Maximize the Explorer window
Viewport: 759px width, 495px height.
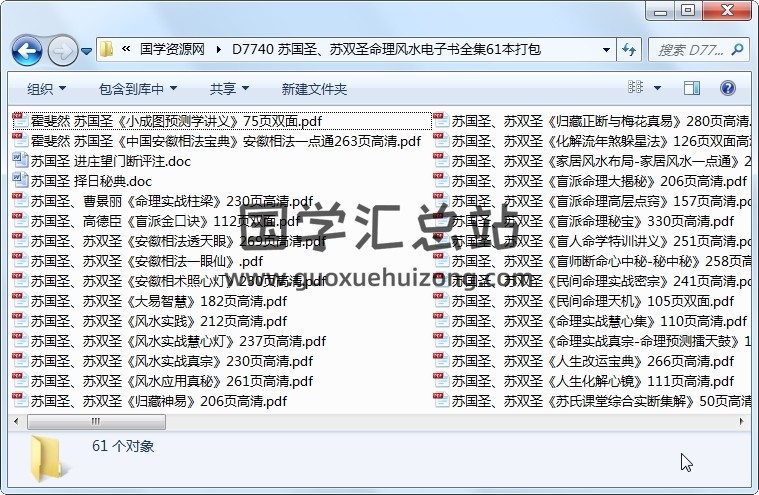[687, 10]
